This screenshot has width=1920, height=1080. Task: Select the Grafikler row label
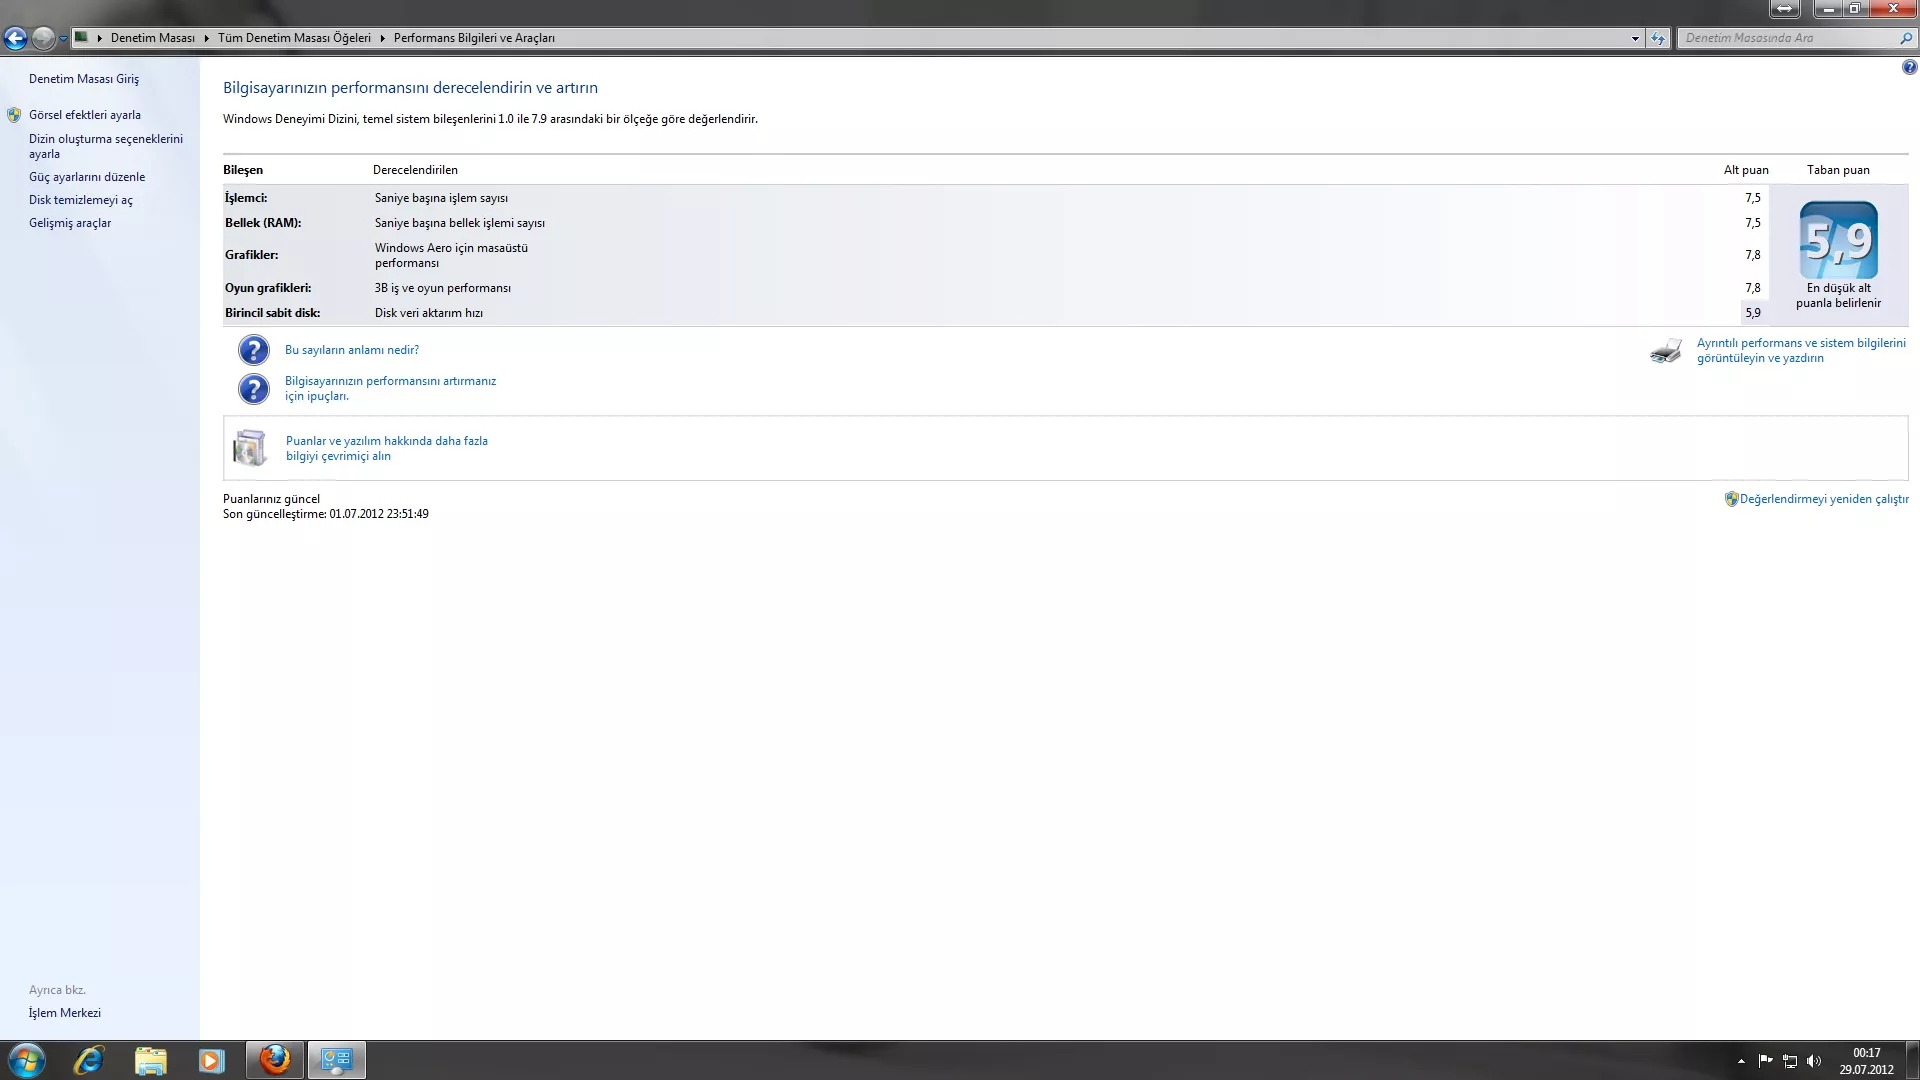point(251,255)
